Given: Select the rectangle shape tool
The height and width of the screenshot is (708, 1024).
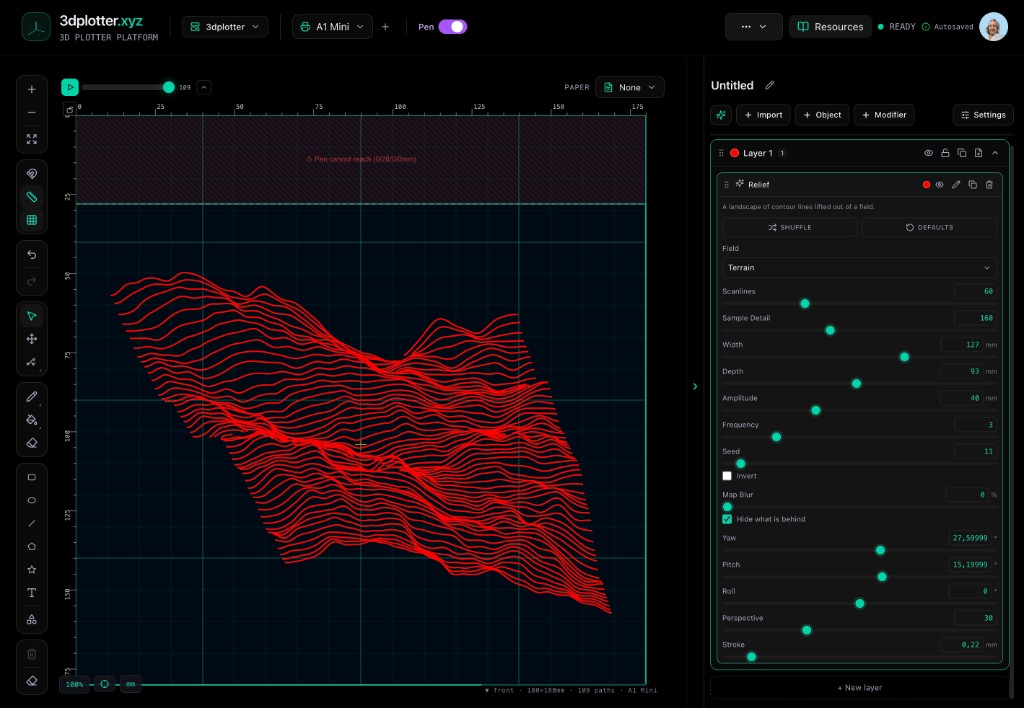Looking at the screenshot, I should point(31,477).
